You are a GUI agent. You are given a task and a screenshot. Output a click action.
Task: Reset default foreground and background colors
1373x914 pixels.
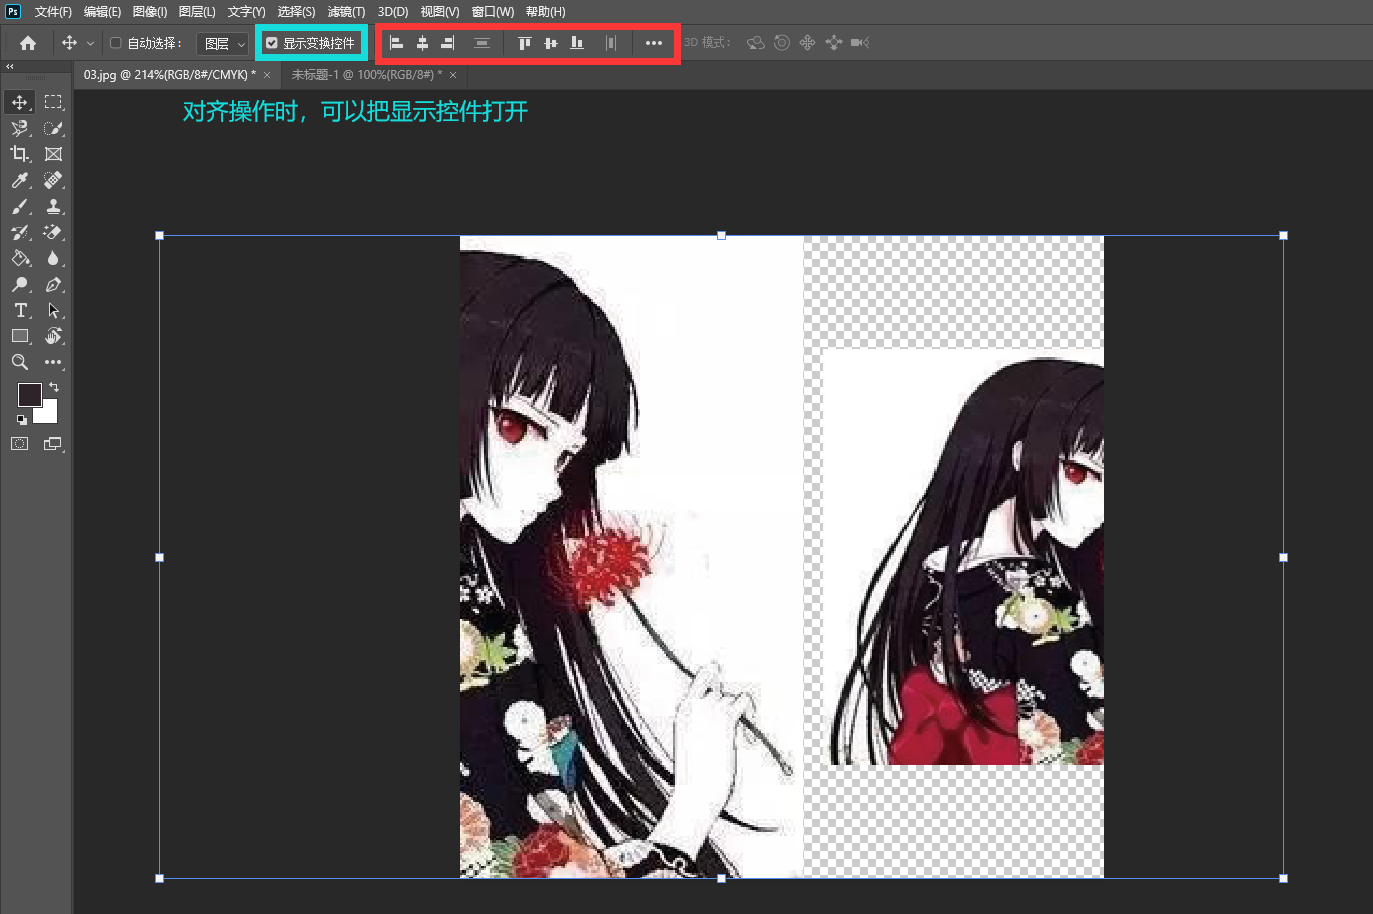(x=21, y=420)
